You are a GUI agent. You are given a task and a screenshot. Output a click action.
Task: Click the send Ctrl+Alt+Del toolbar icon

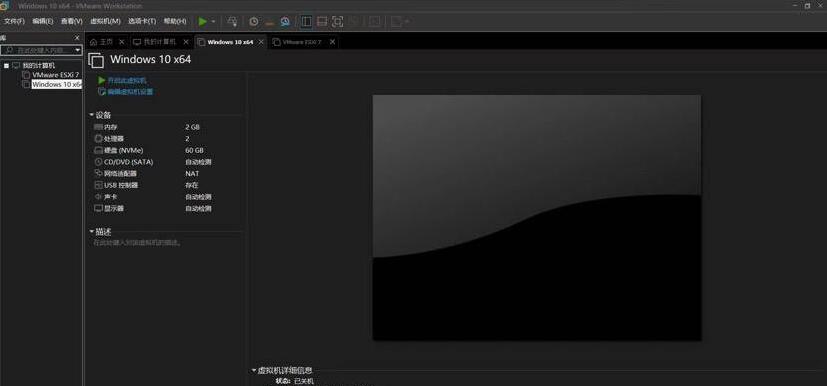click(x=232, y=22)
